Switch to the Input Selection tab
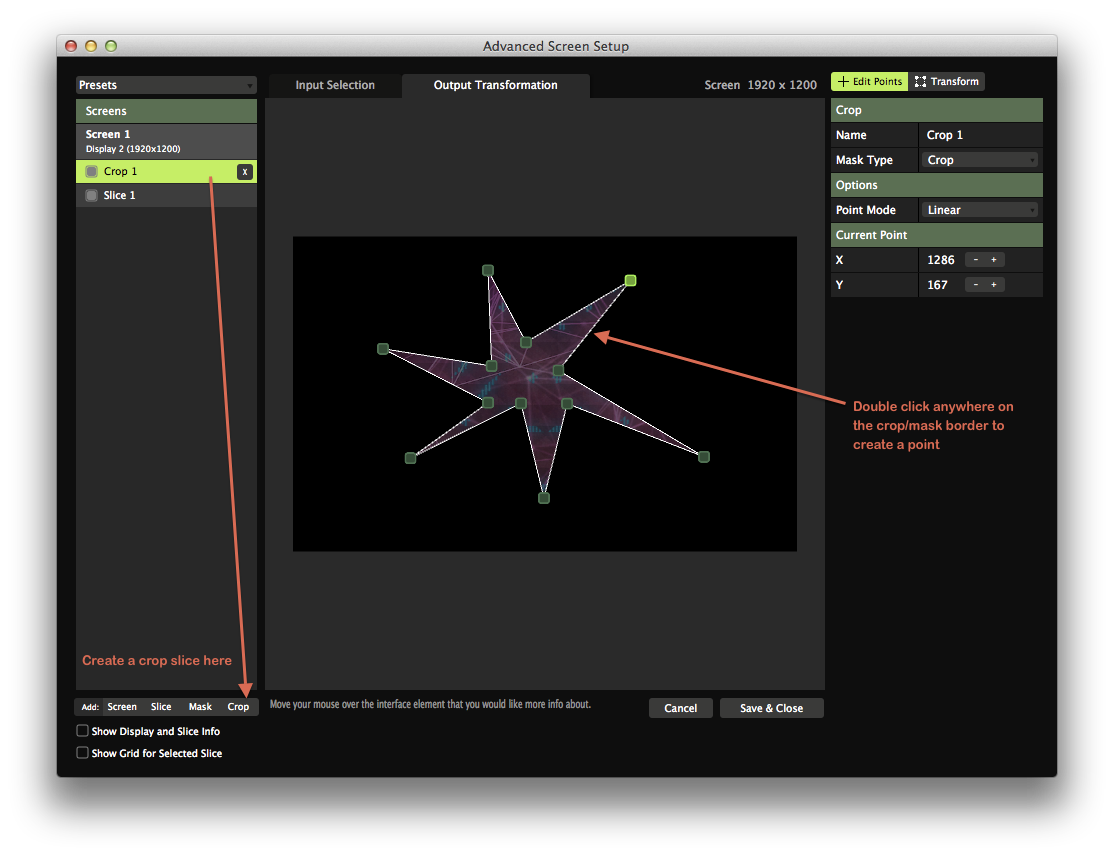 (x=335, y=86)
